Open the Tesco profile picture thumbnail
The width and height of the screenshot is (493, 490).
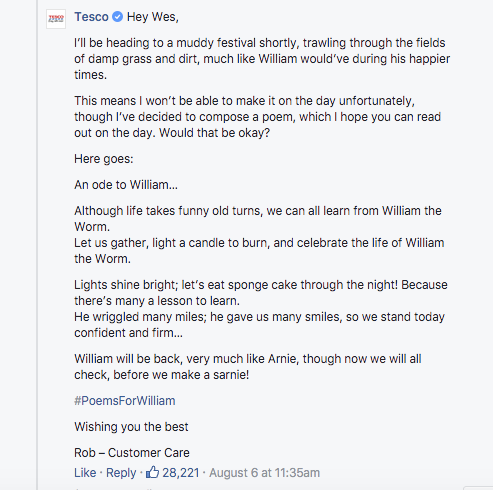[56, 19]
